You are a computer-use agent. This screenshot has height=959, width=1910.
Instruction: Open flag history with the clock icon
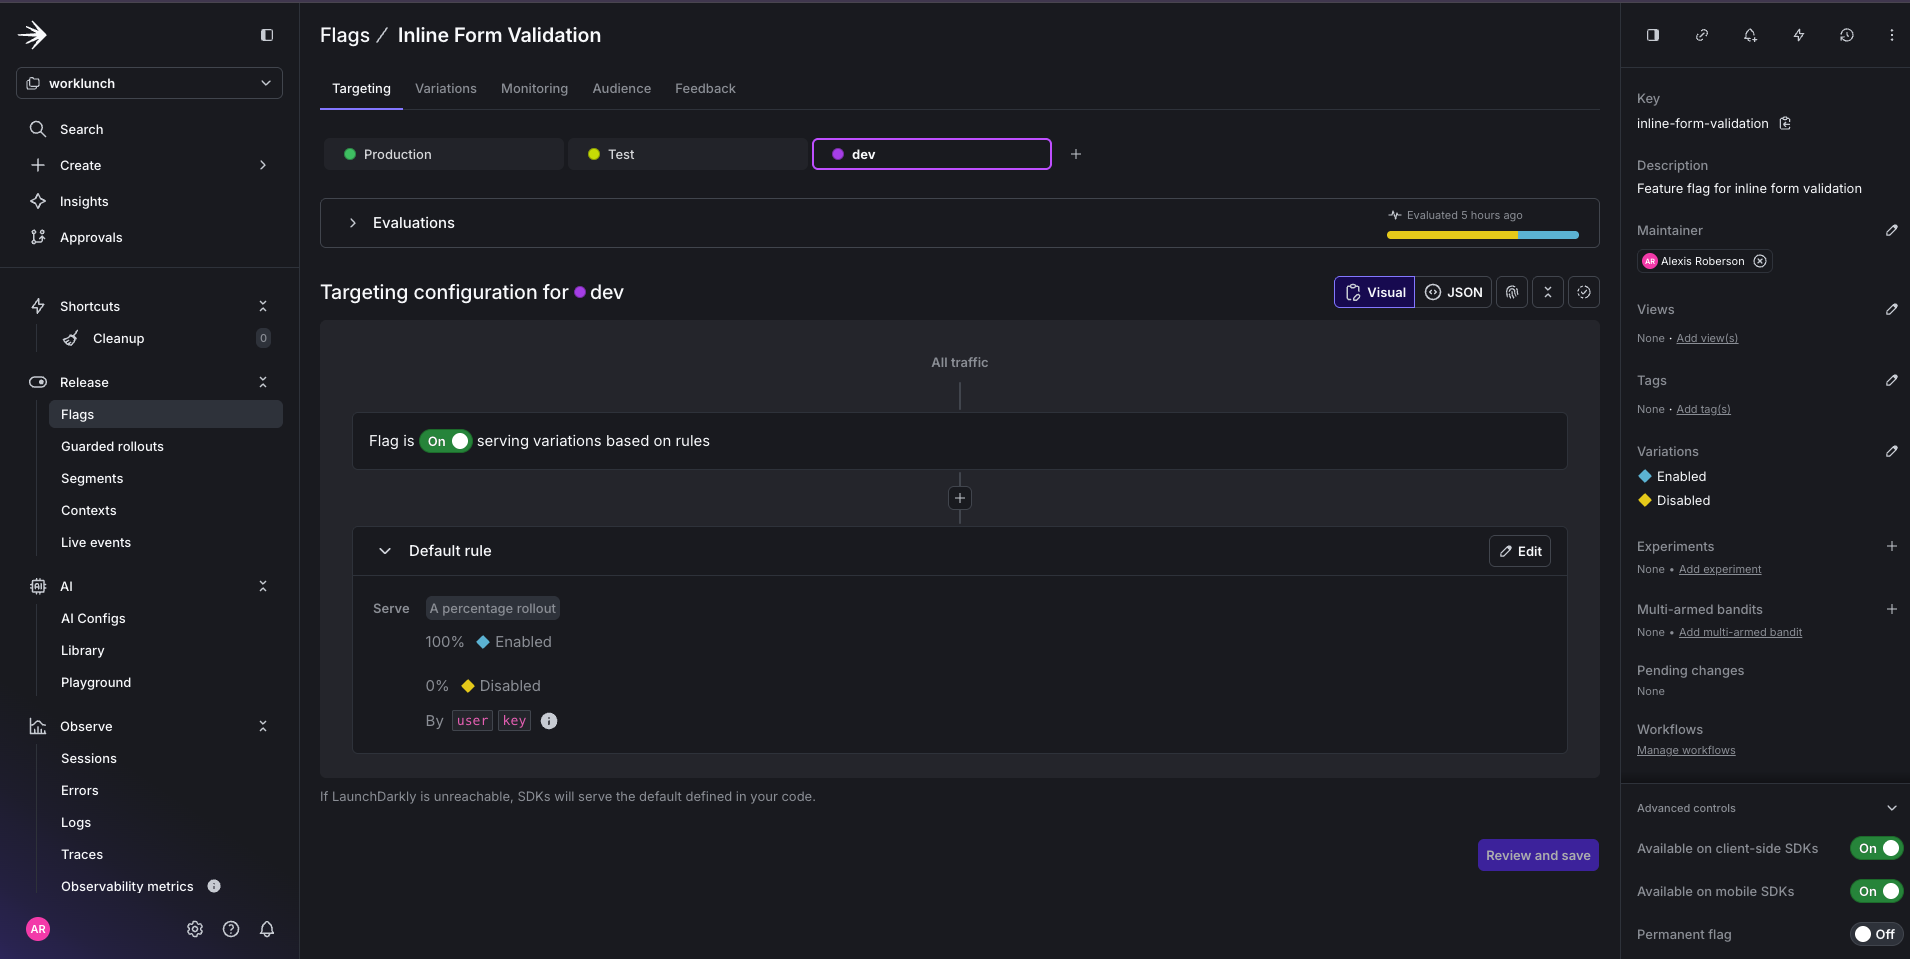[x=1847, y=35]
